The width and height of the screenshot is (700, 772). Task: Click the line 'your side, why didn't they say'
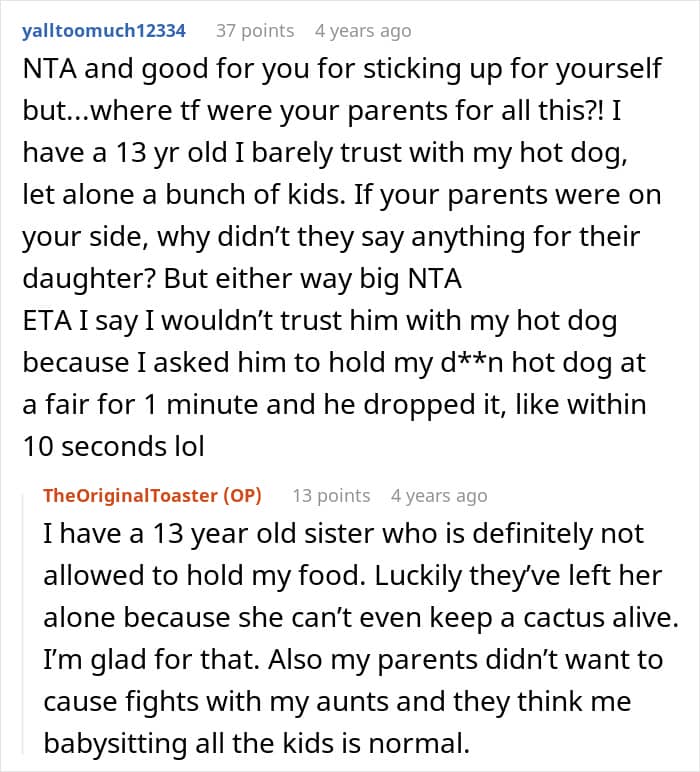click(331, 237)
